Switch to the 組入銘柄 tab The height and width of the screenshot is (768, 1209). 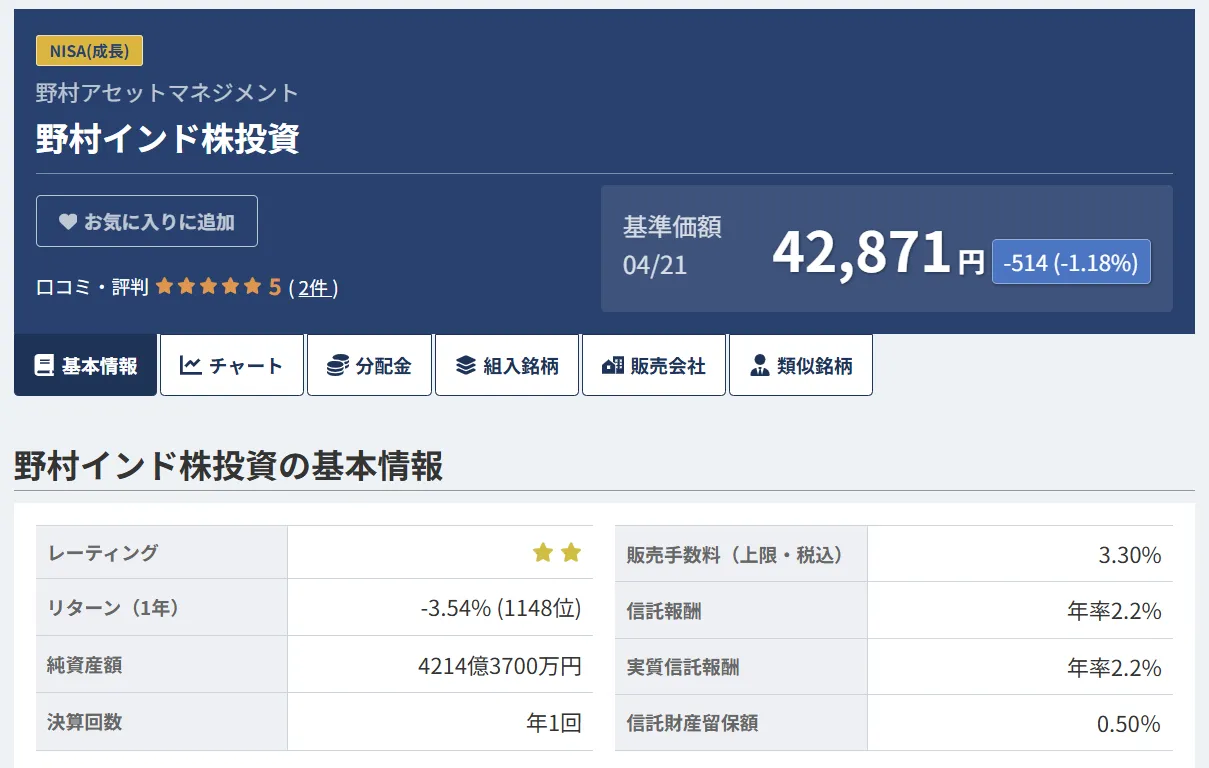507,365
